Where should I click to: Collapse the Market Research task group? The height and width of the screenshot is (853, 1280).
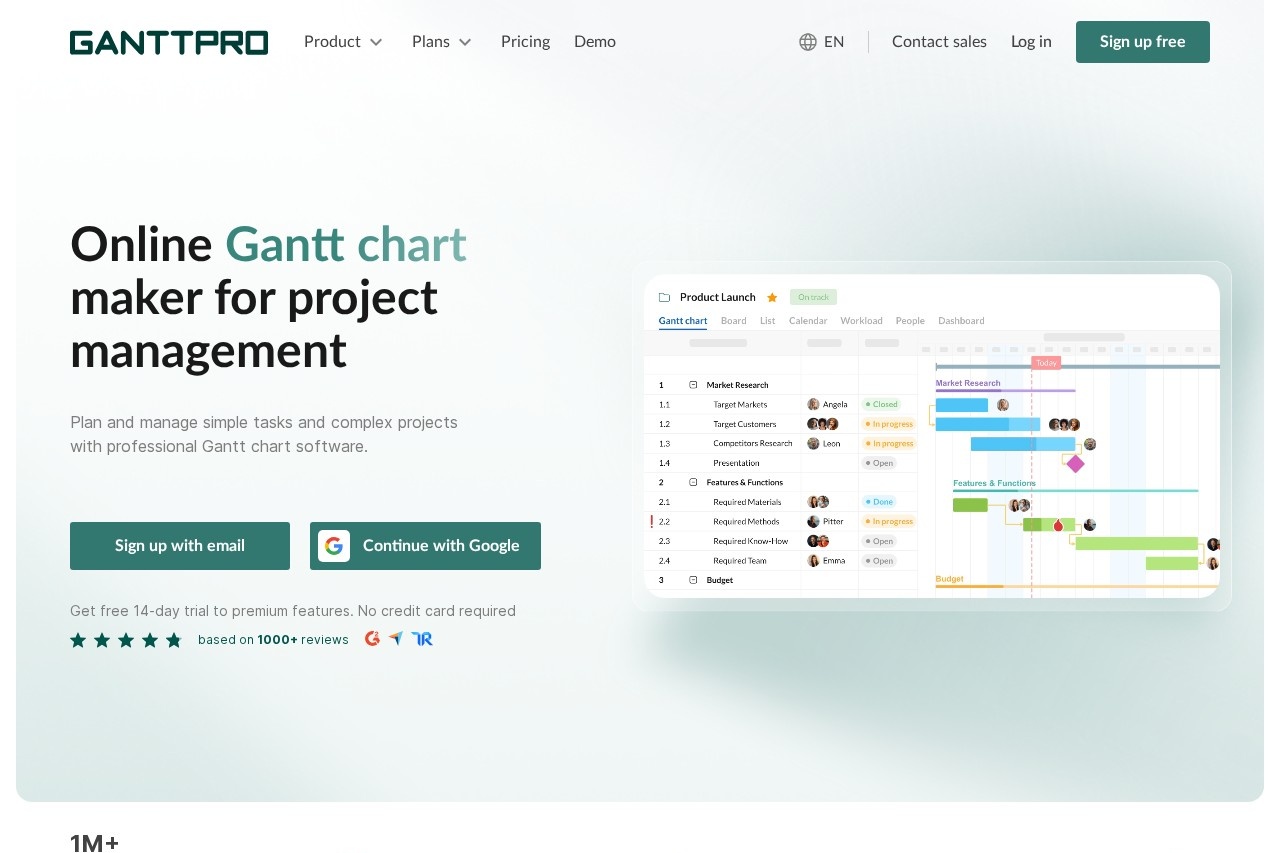point(693,385)
